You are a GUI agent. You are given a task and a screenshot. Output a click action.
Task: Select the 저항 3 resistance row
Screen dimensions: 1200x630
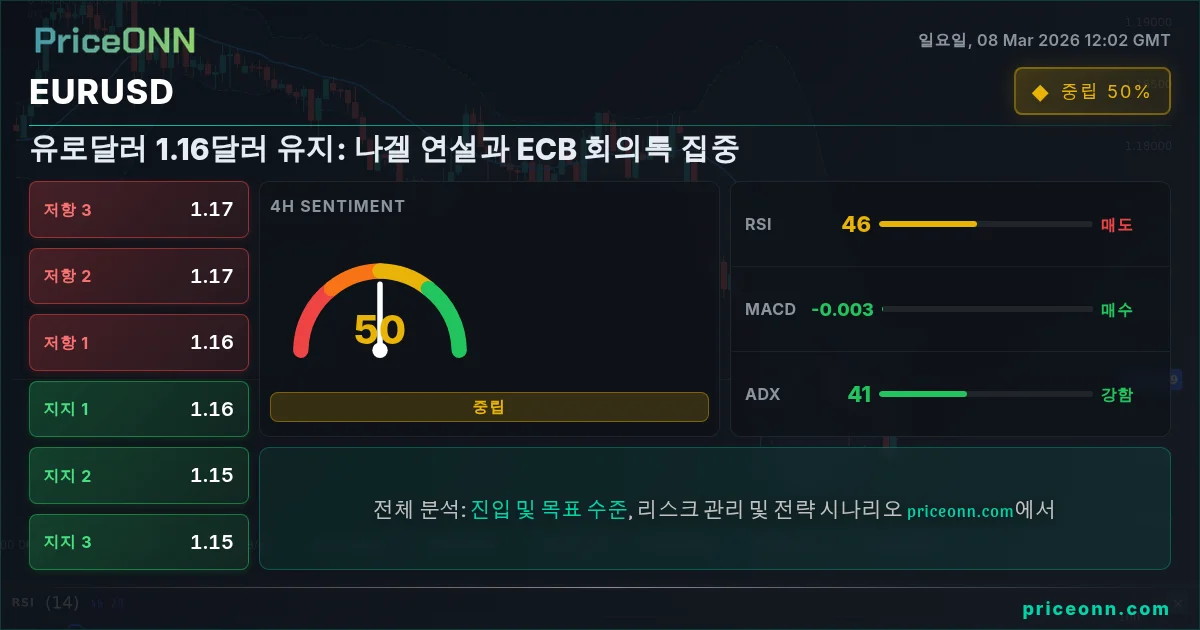click(139, 209)
